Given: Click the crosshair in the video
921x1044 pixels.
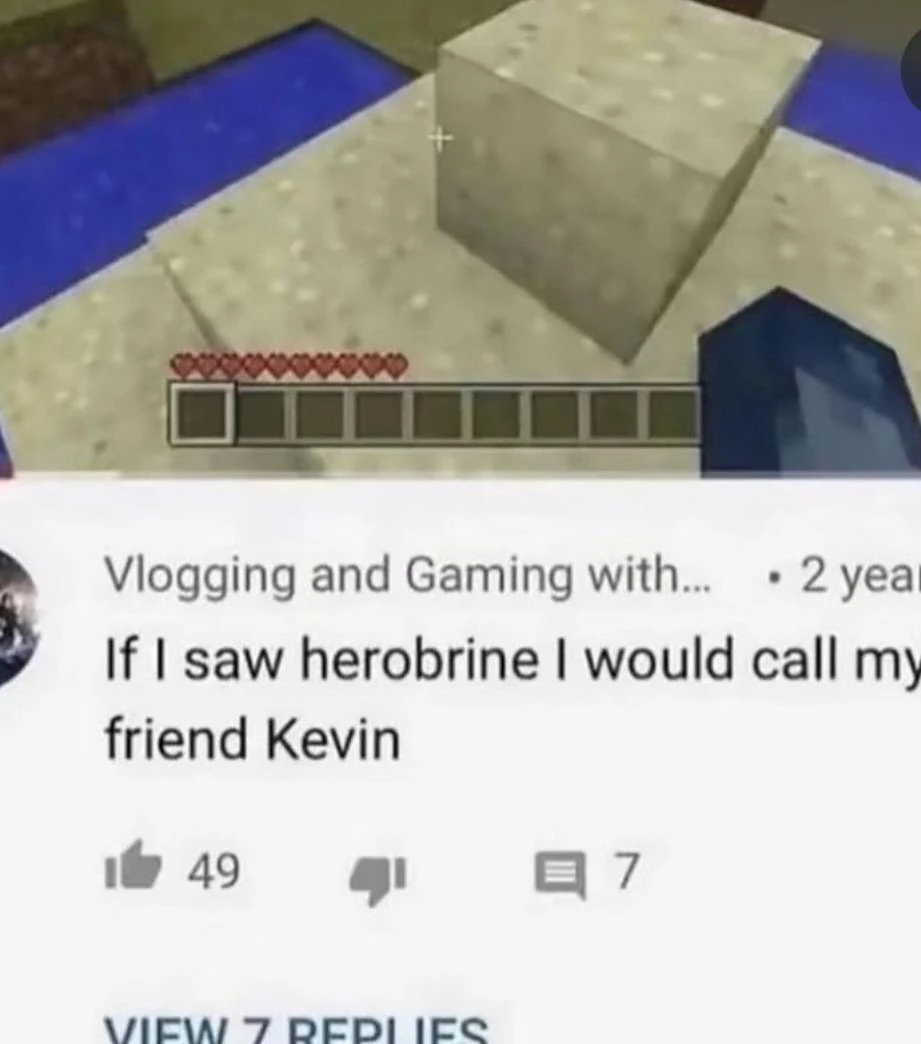Looking at the screenshot, I should 439,138.
